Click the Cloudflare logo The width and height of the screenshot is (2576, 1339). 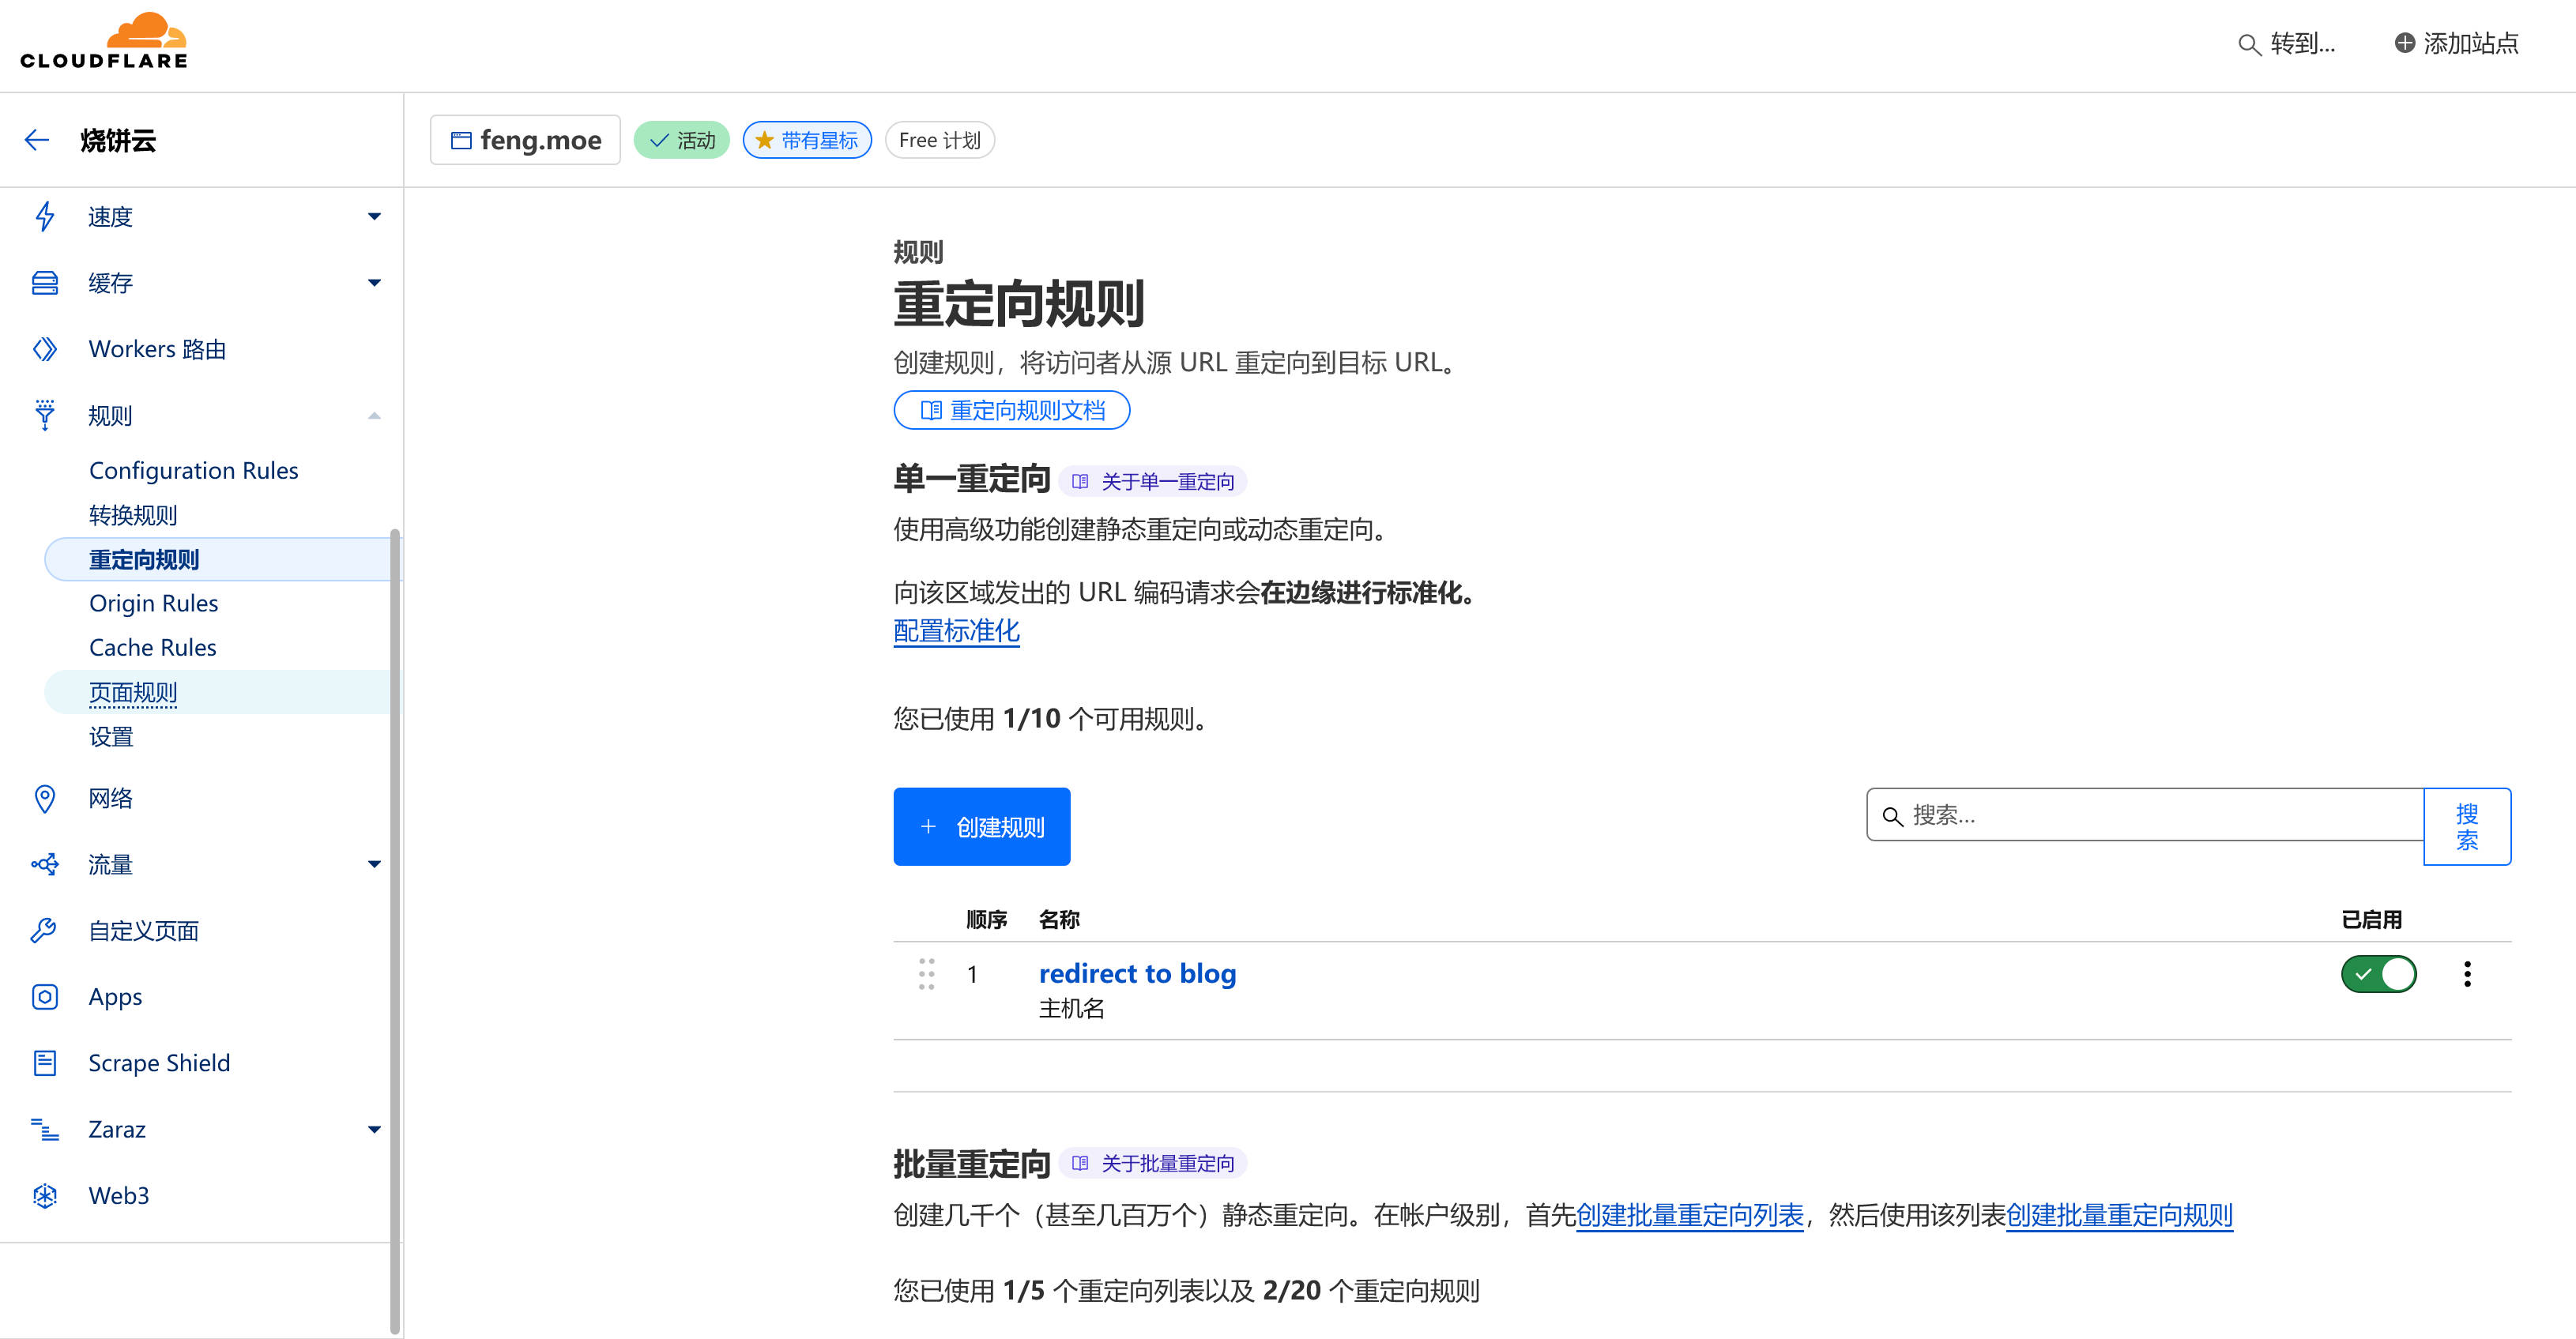[104, 40]
